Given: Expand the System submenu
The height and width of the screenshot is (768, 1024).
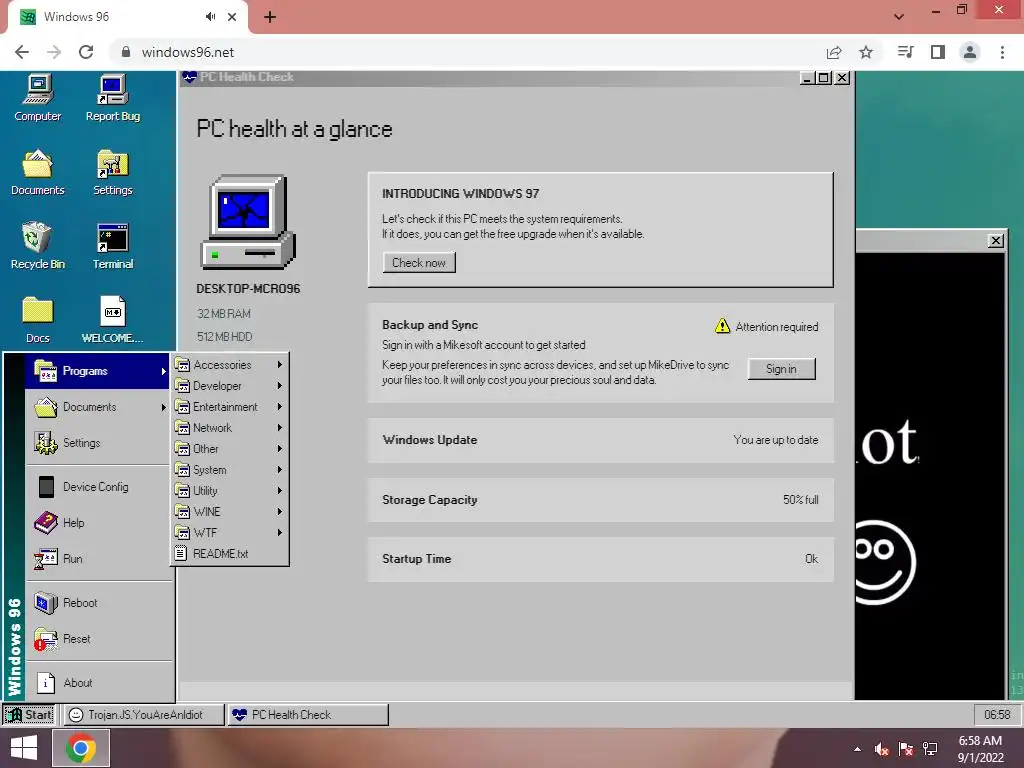Looking at the screenshot, I should click(x=229, y=470).
